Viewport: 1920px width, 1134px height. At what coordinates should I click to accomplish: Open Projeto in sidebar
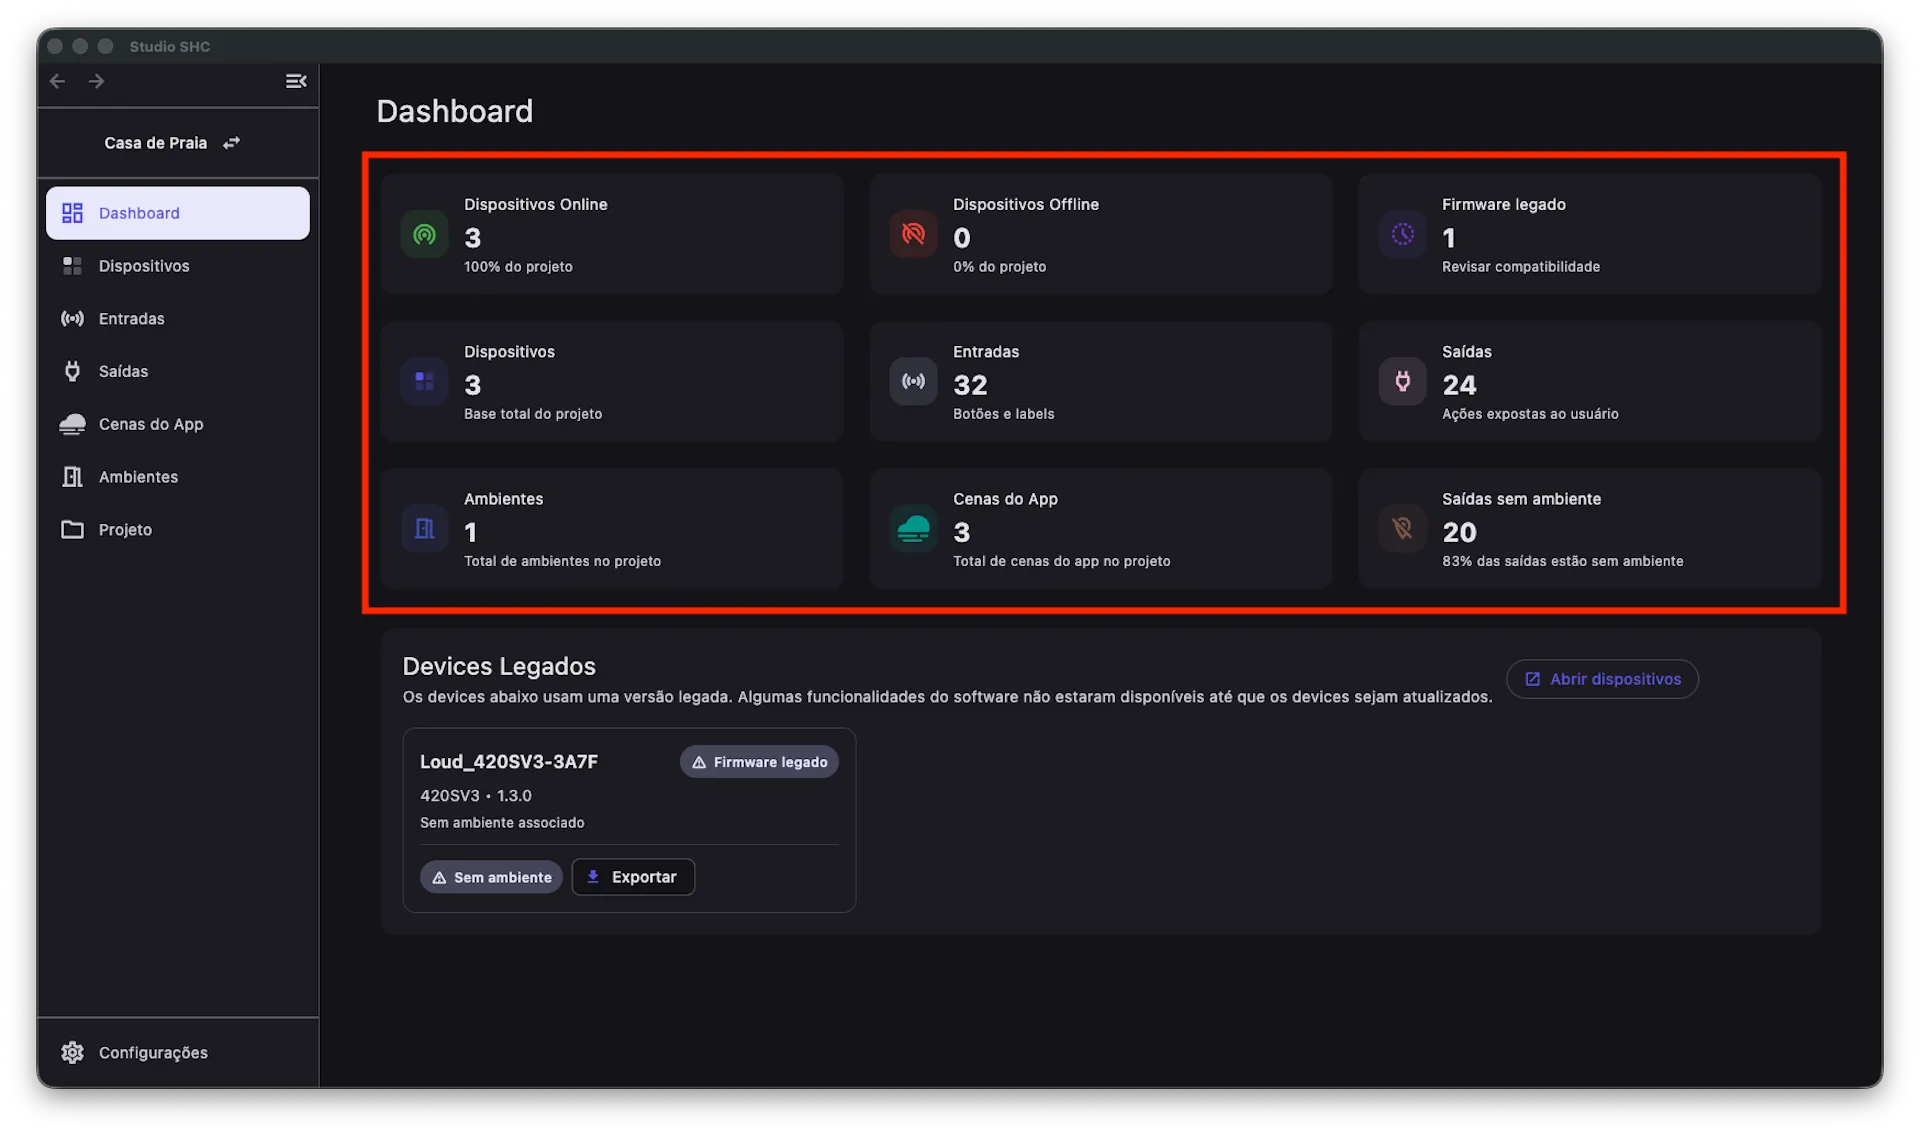coord(178,530)
